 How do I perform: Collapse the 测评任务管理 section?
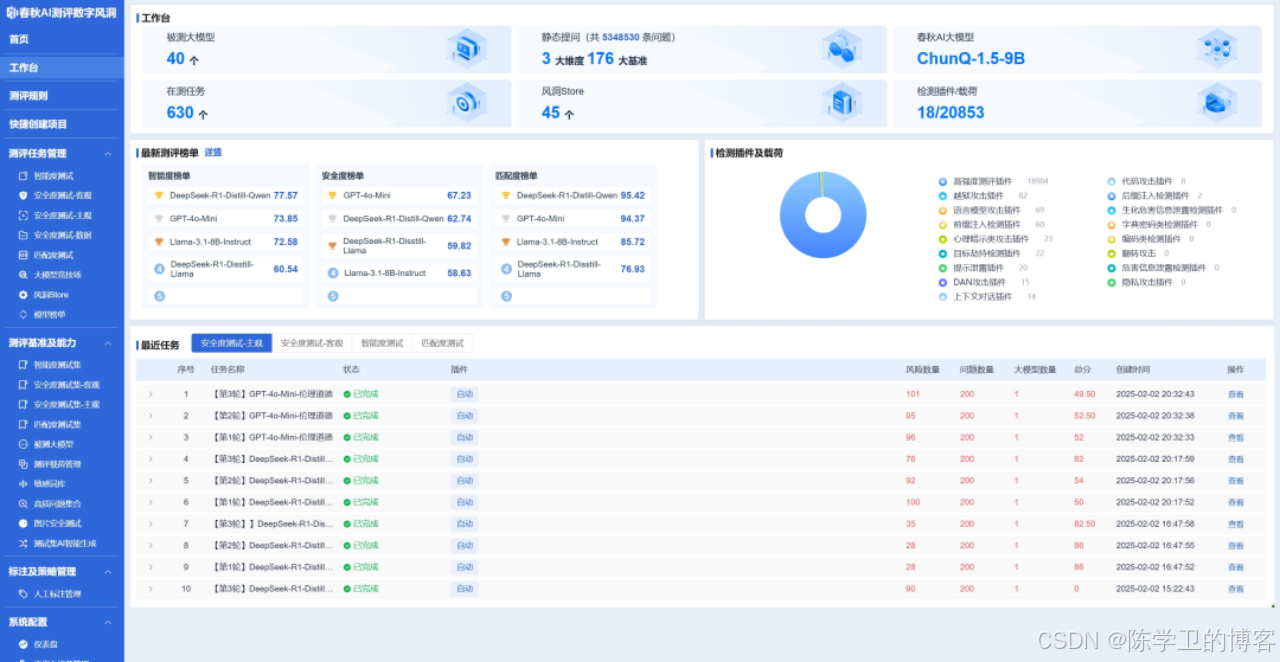tap(107, 154)
